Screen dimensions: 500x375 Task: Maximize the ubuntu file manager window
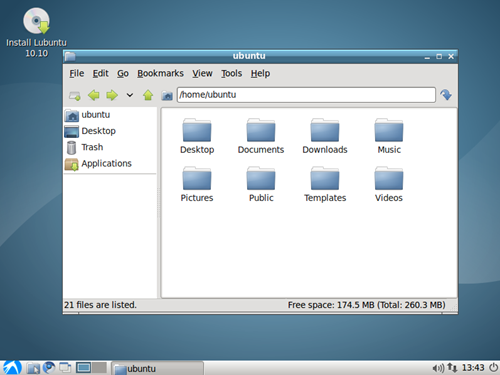coord(439,57)
